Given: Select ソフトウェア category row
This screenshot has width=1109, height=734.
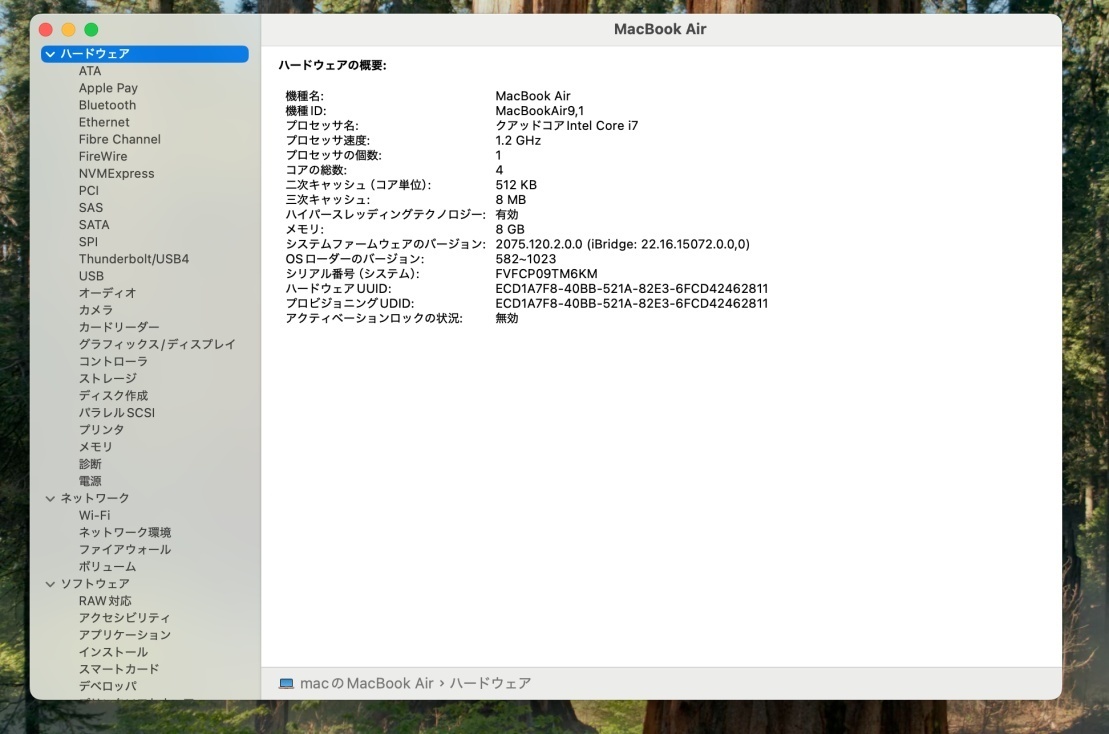Looking at the screenshot, I should click(x=95, y=583).
